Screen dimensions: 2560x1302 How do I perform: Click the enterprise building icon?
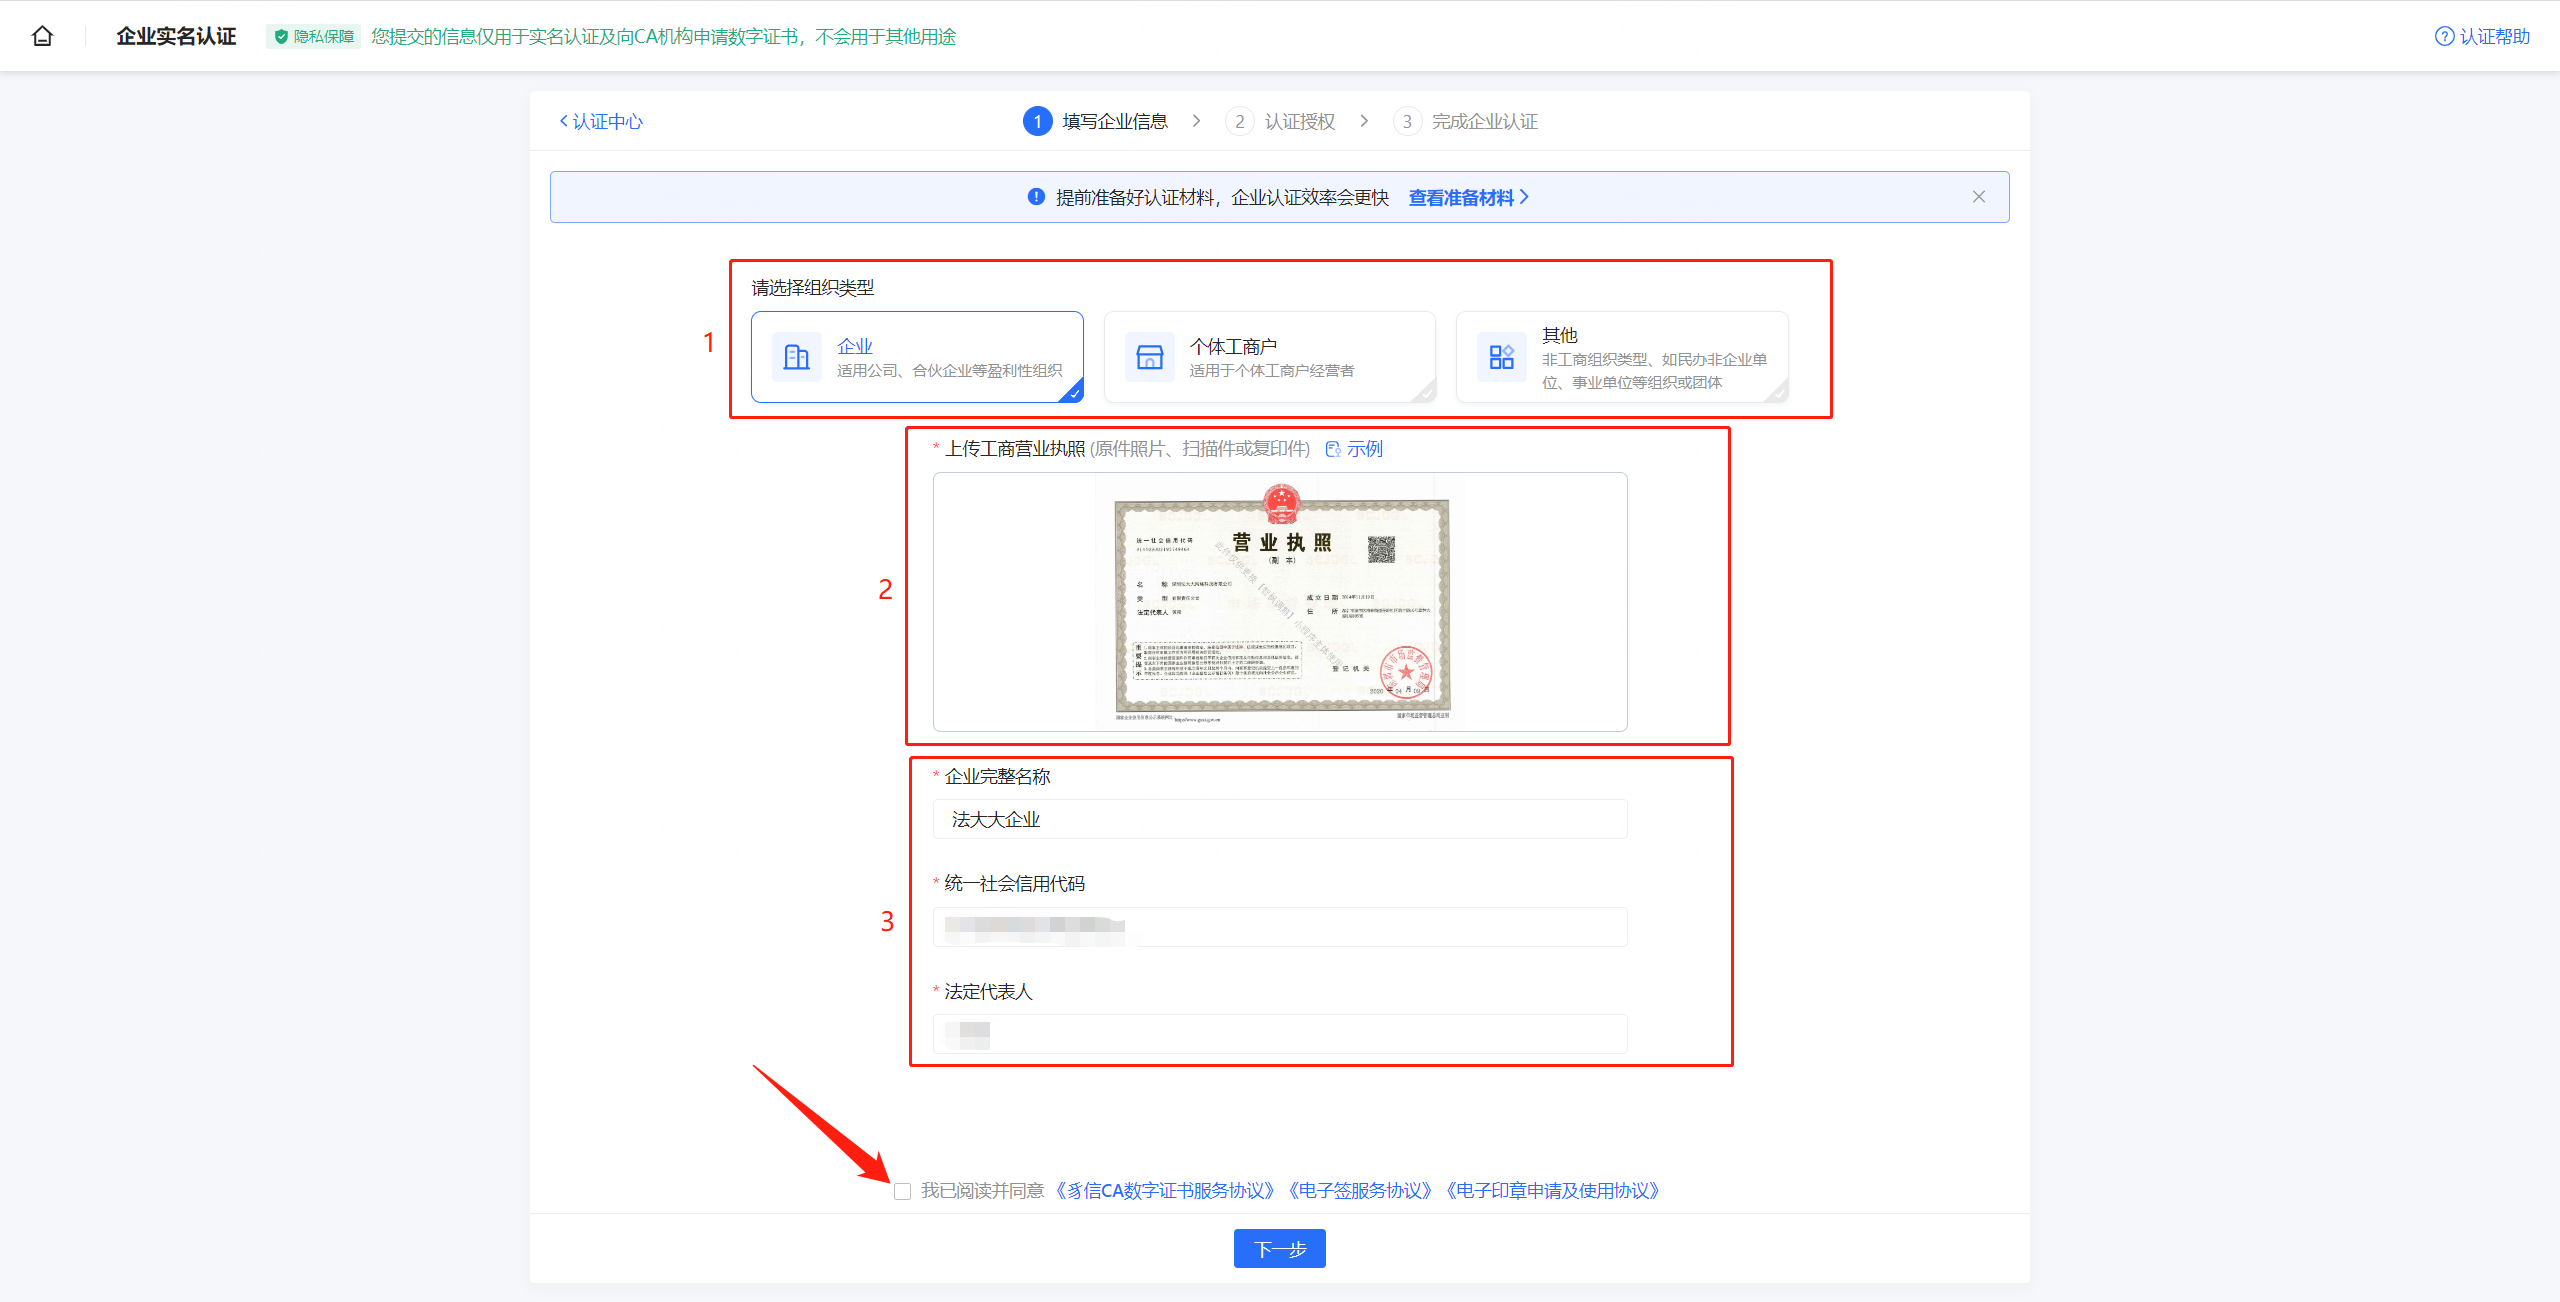pyautogui.click(x=796, y=357)
